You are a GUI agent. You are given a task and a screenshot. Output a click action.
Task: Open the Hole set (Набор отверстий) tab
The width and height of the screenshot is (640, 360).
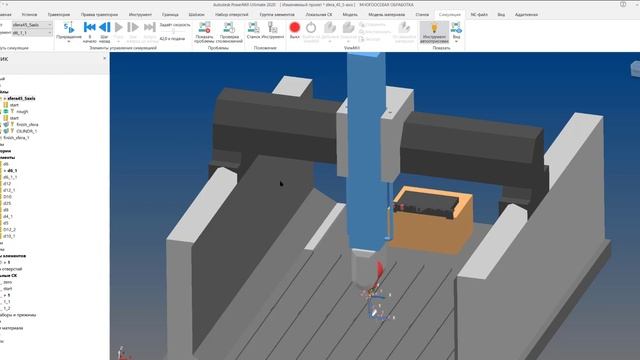pyautogui.click(x=231, y=15)
